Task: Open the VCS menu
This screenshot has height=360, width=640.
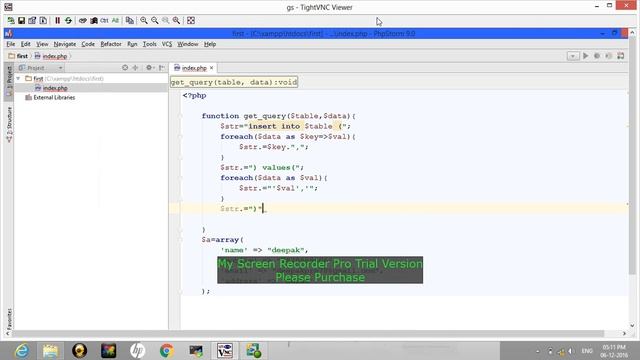Action: tap(167, 44)
